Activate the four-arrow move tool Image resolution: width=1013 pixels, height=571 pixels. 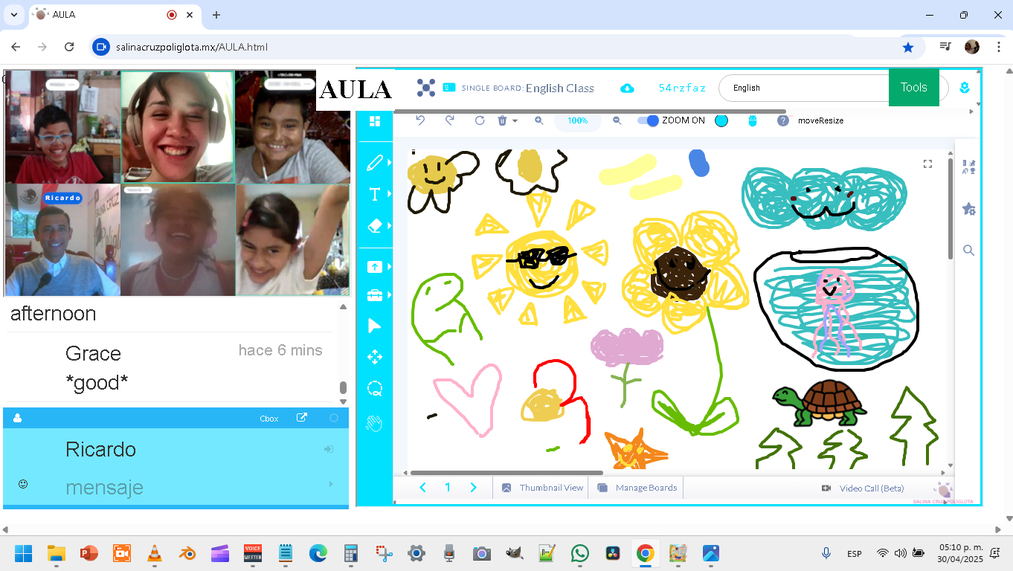coord(375,357)
